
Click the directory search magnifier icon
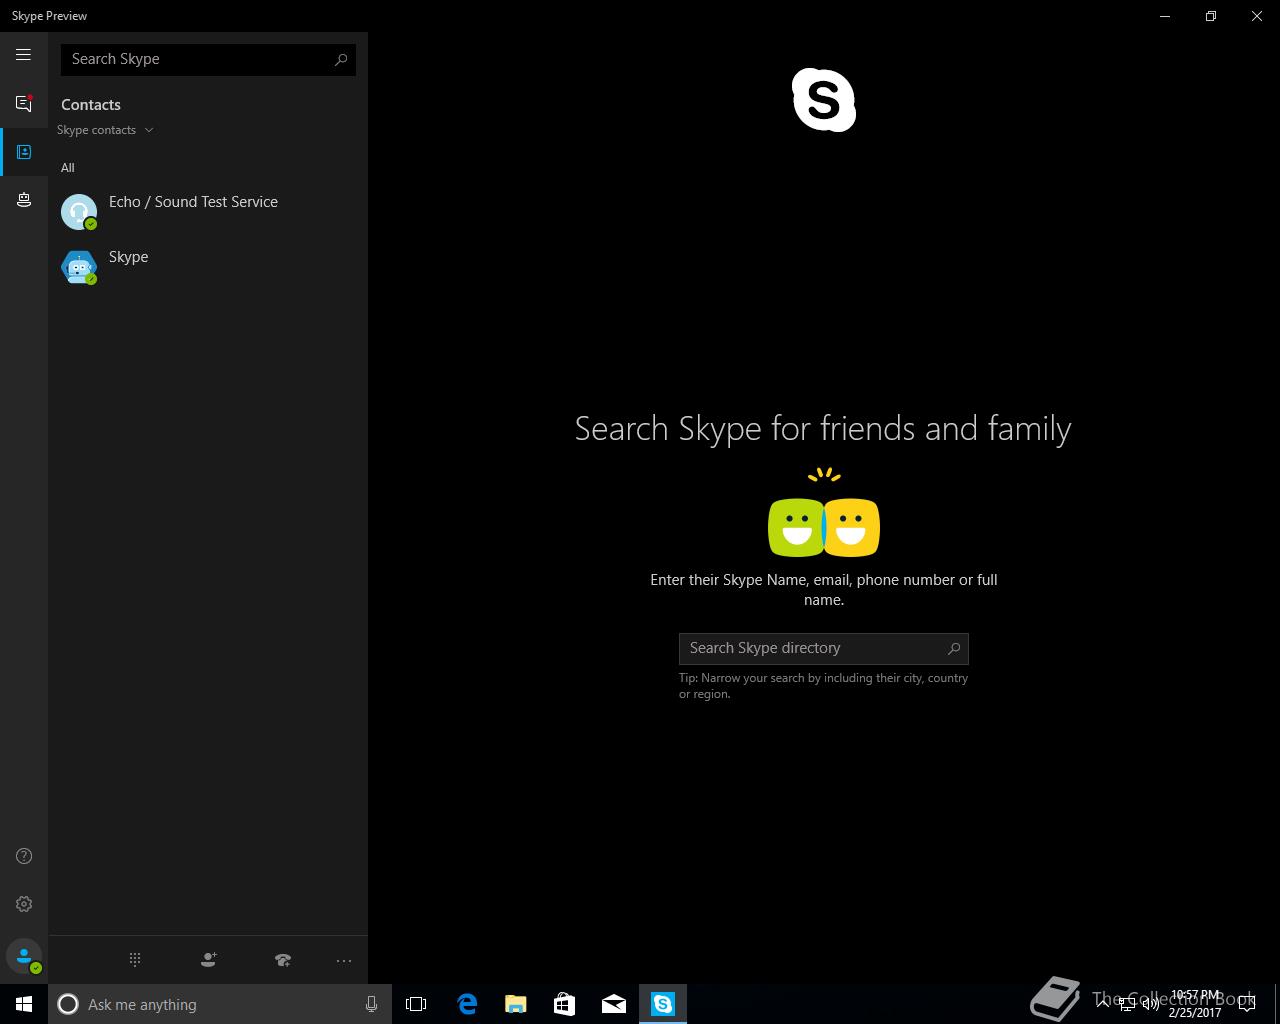point(954,648)
